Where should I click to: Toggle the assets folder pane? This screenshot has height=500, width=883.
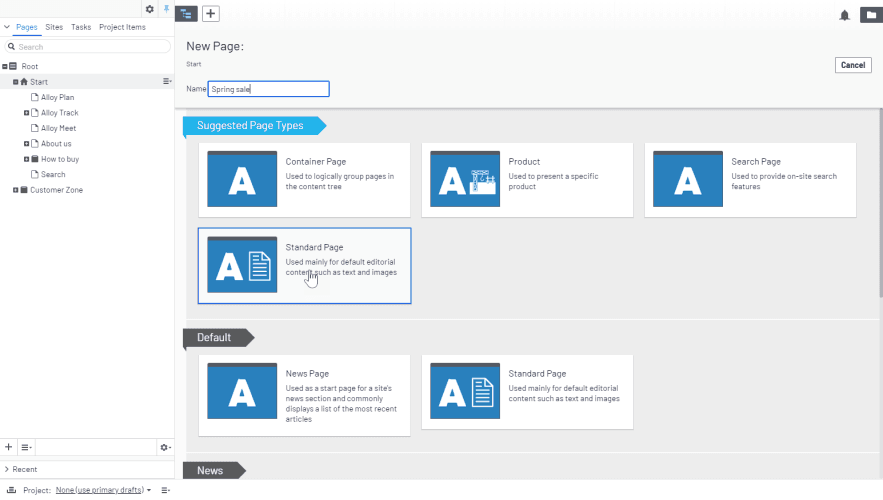(x=869, y=14)
